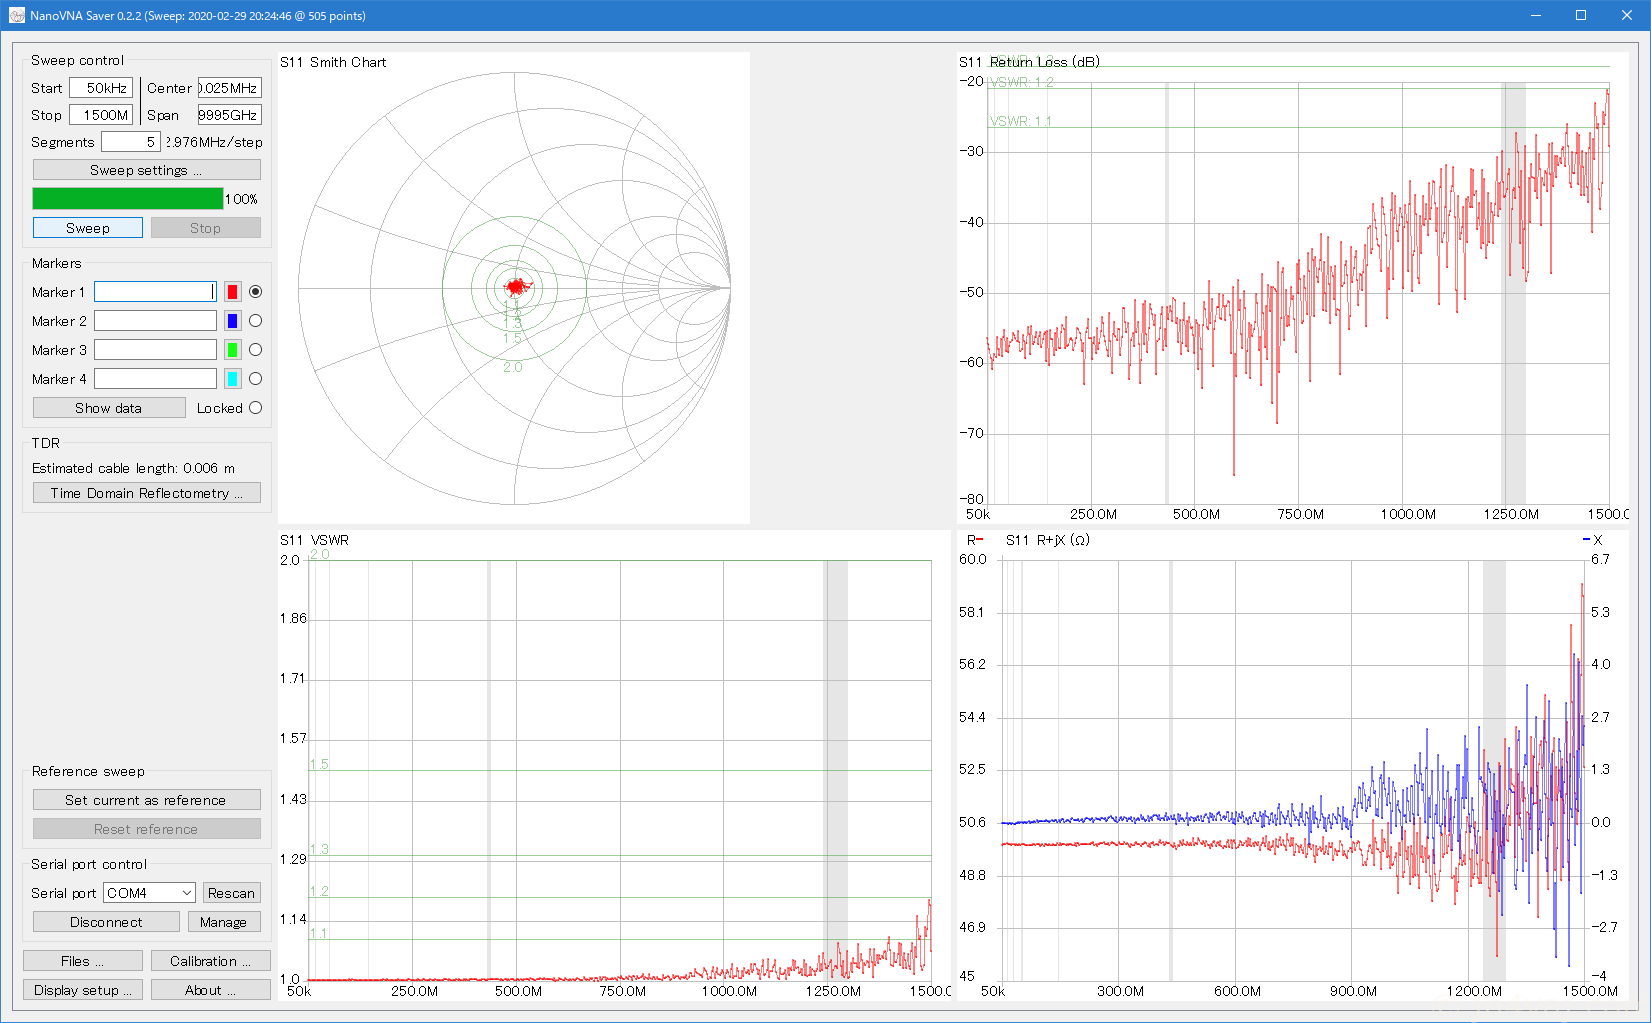Click Set current as reference button
Image resolution: width=1651 pixels, height=1023 pixels.
click(x=147, y=800)
